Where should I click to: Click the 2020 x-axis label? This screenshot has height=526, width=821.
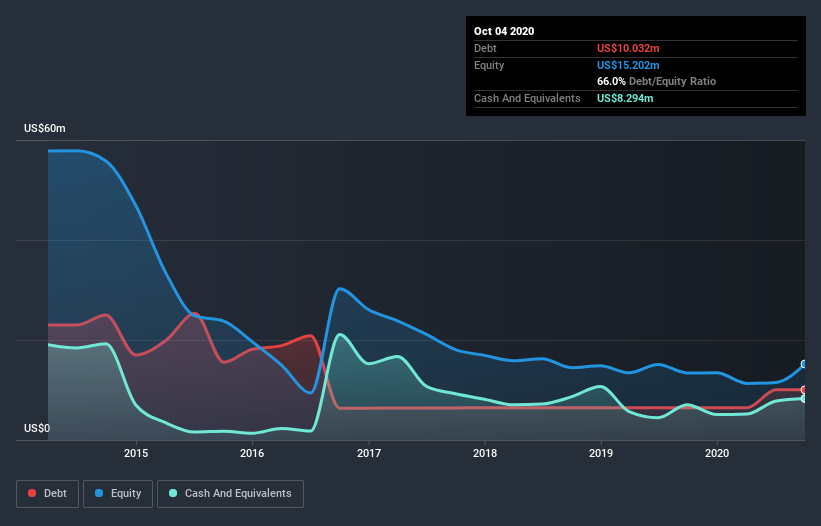pyautogui.click(x=717, y=453)
